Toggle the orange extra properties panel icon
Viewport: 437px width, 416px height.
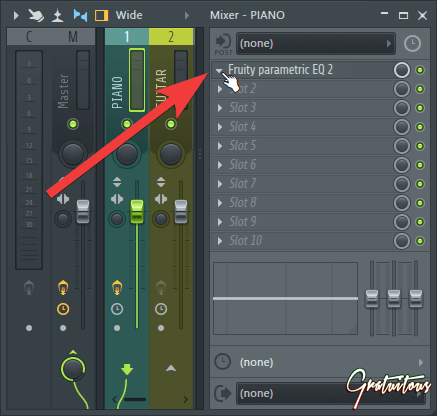(102, 15)
